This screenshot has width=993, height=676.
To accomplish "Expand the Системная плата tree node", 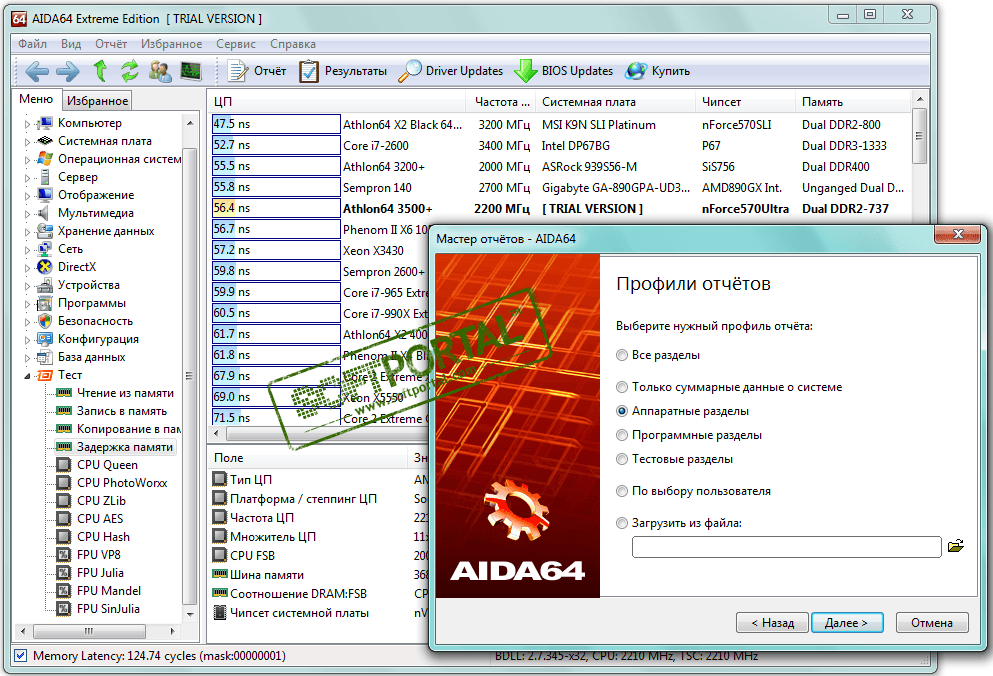I will point(27,141).
